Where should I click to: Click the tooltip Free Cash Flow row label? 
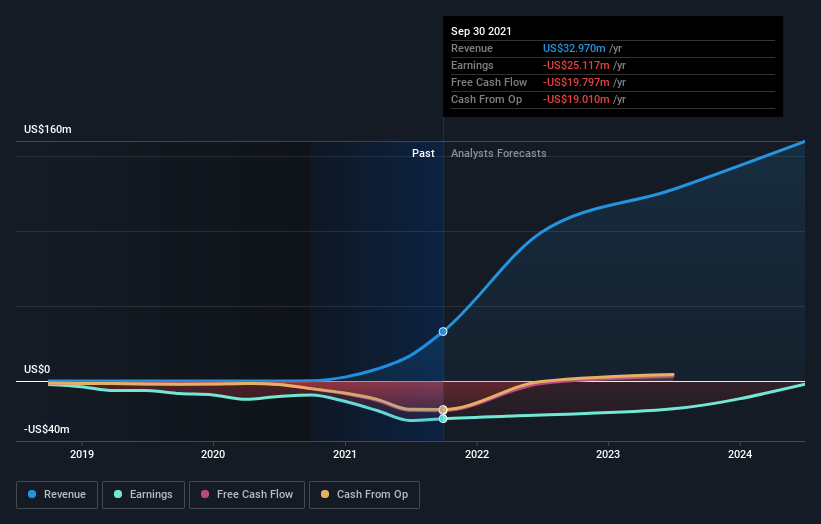[489, 82]
